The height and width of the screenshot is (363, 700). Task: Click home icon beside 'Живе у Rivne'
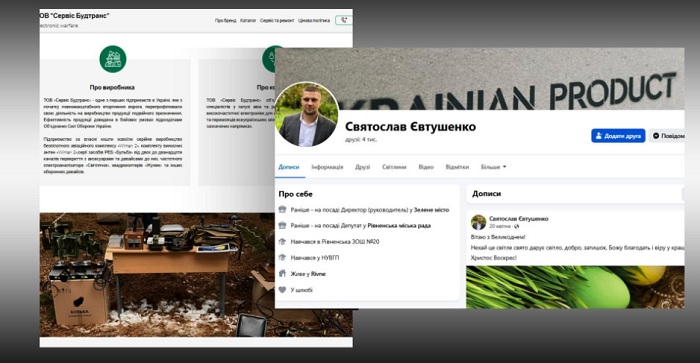tap(282, 274)
